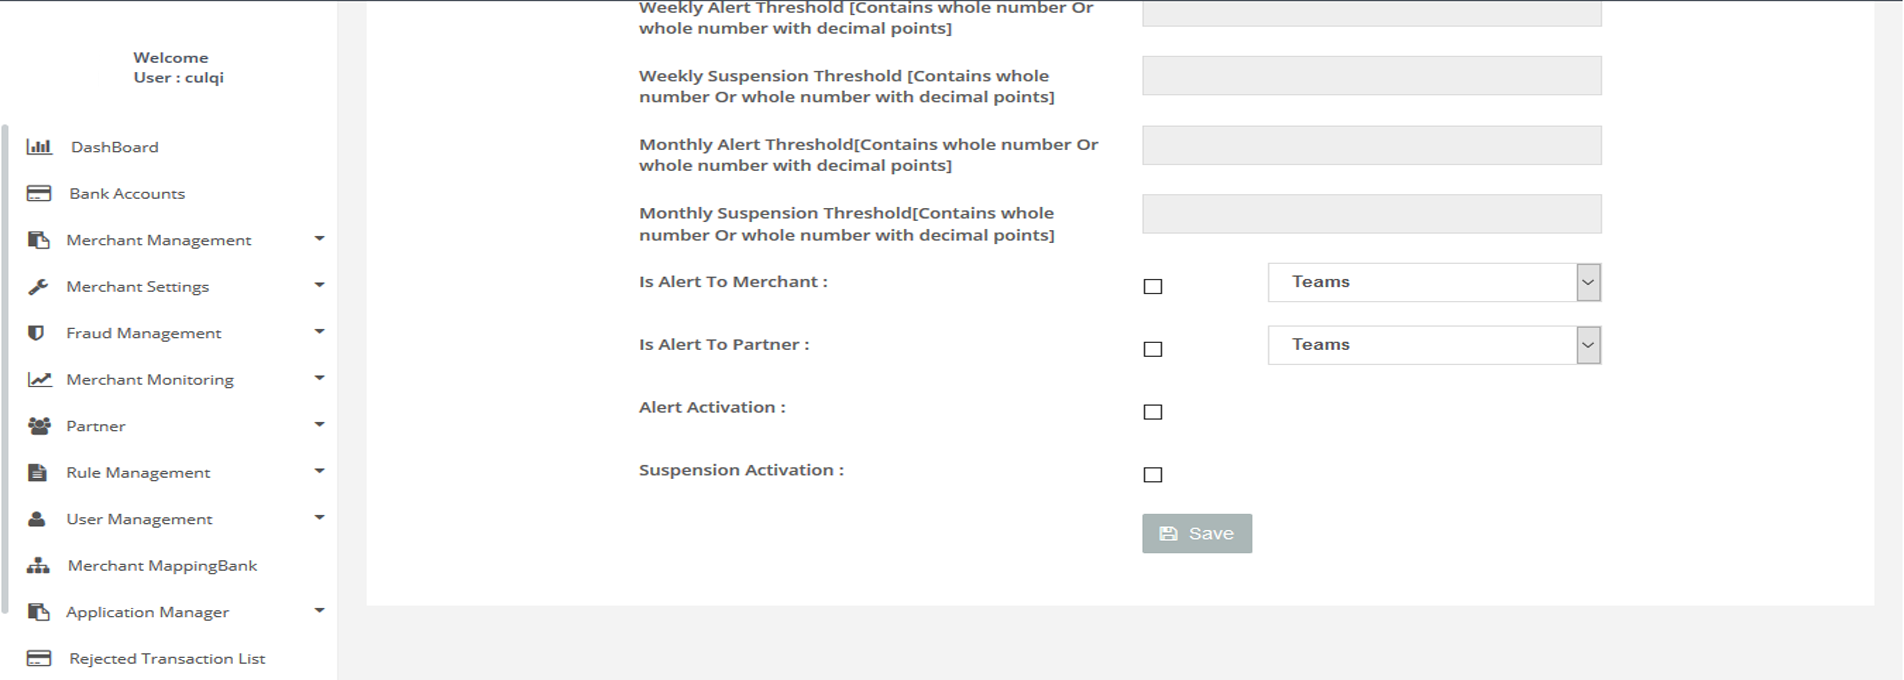The height and width of the screenshot is (680, 1904).
Task: Click the Application Manager menu link
Action: (x=147, y=612)
